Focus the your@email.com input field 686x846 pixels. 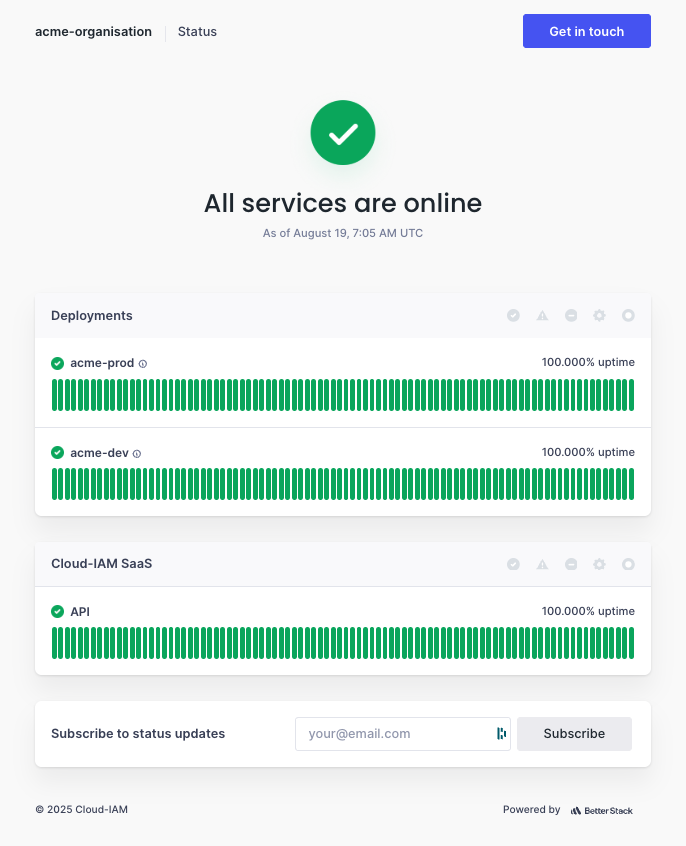[x=395, y=734]
